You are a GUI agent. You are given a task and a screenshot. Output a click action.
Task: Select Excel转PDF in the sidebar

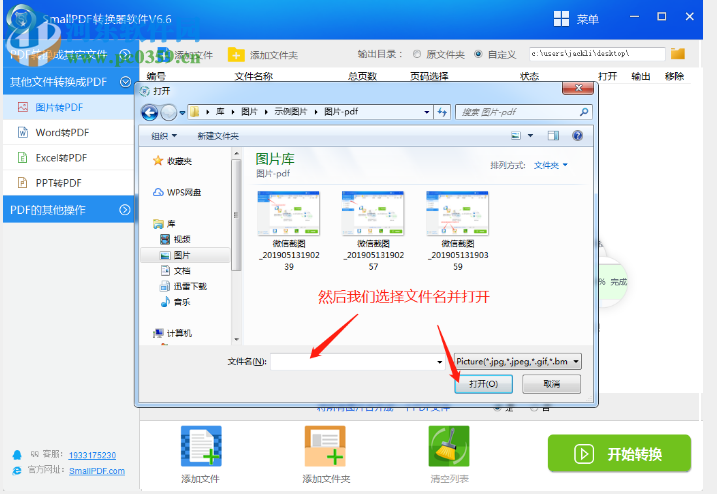(69, 158)
